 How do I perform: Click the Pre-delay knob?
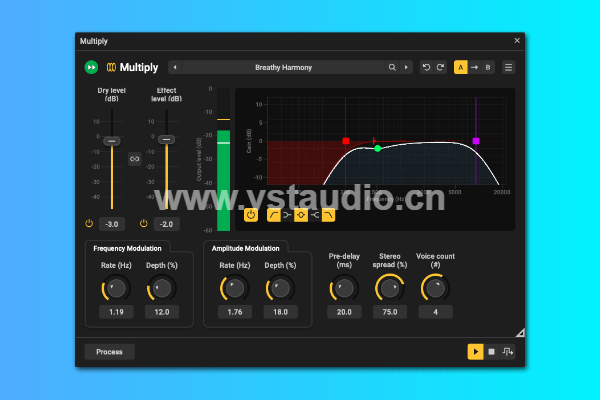click(x=344, y=288)
